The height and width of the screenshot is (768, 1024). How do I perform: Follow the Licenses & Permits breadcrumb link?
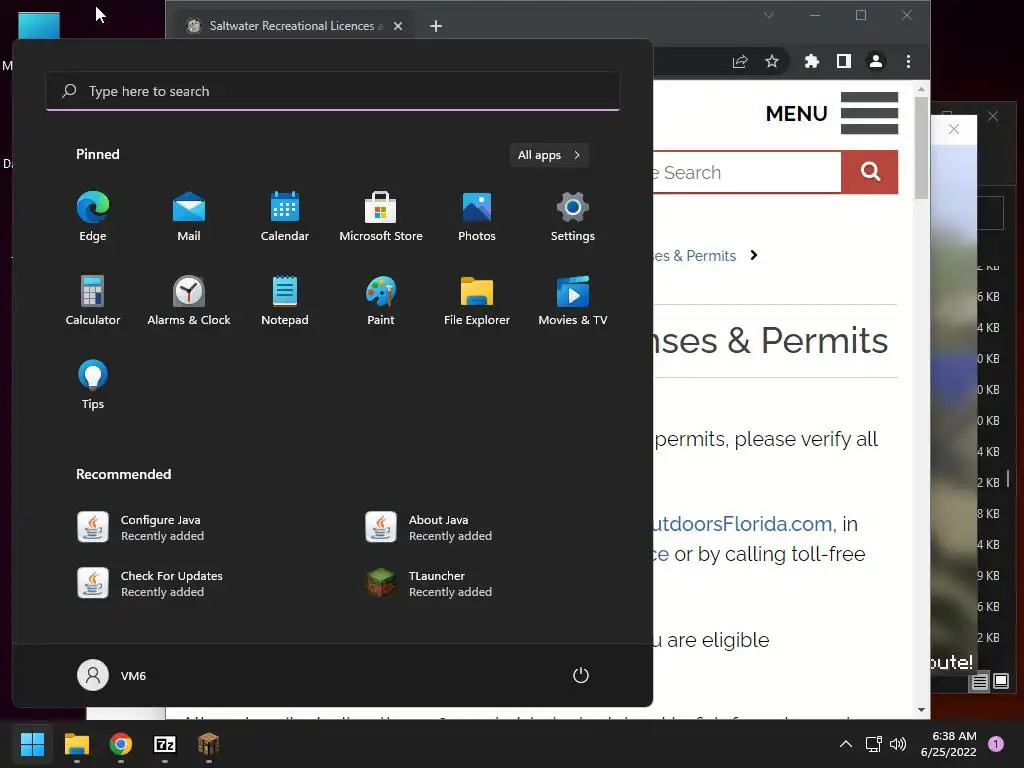[x=695, y=255]
